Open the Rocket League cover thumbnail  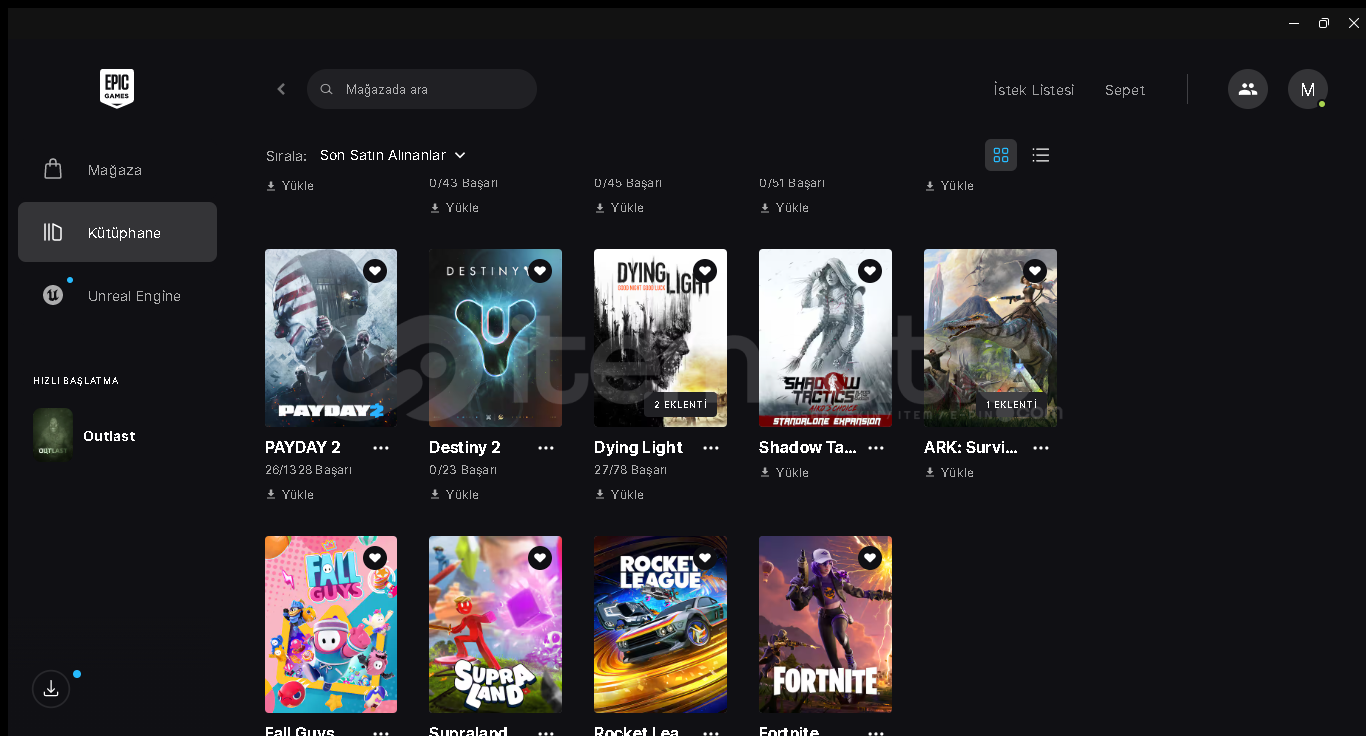660,624
